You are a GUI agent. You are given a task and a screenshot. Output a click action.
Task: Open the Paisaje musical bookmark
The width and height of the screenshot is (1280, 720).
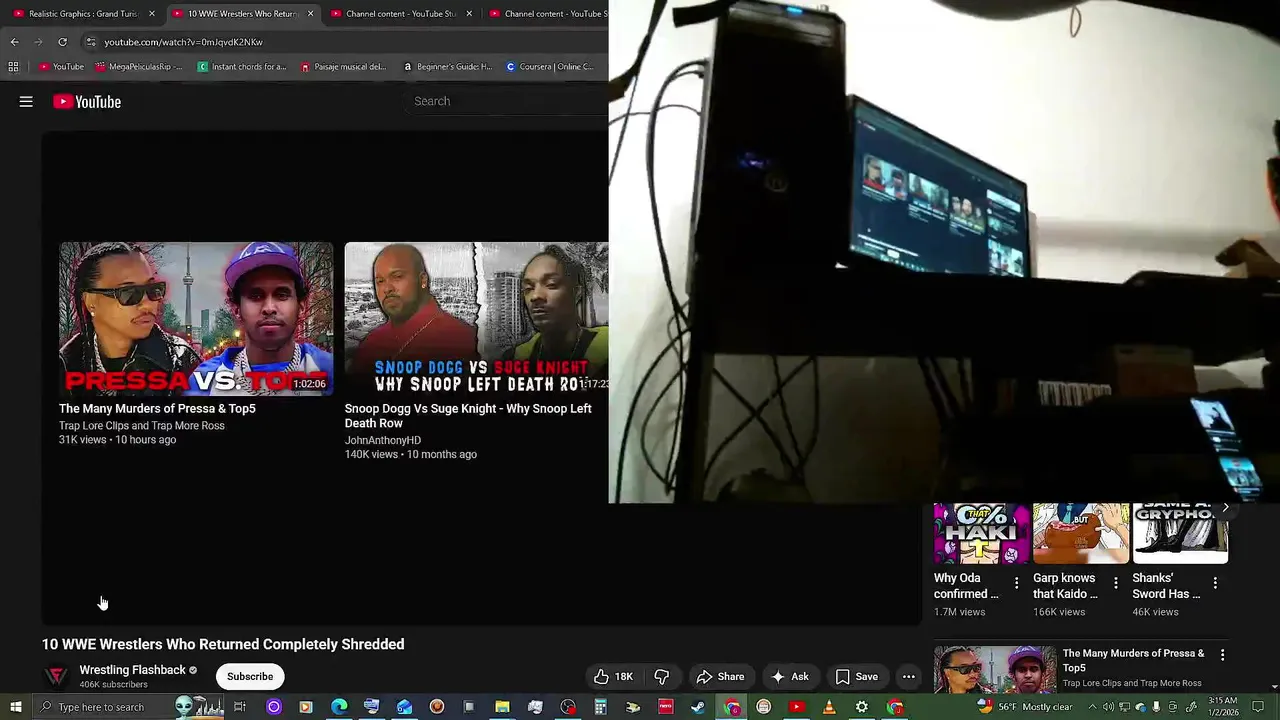click(x=343, y=67)
